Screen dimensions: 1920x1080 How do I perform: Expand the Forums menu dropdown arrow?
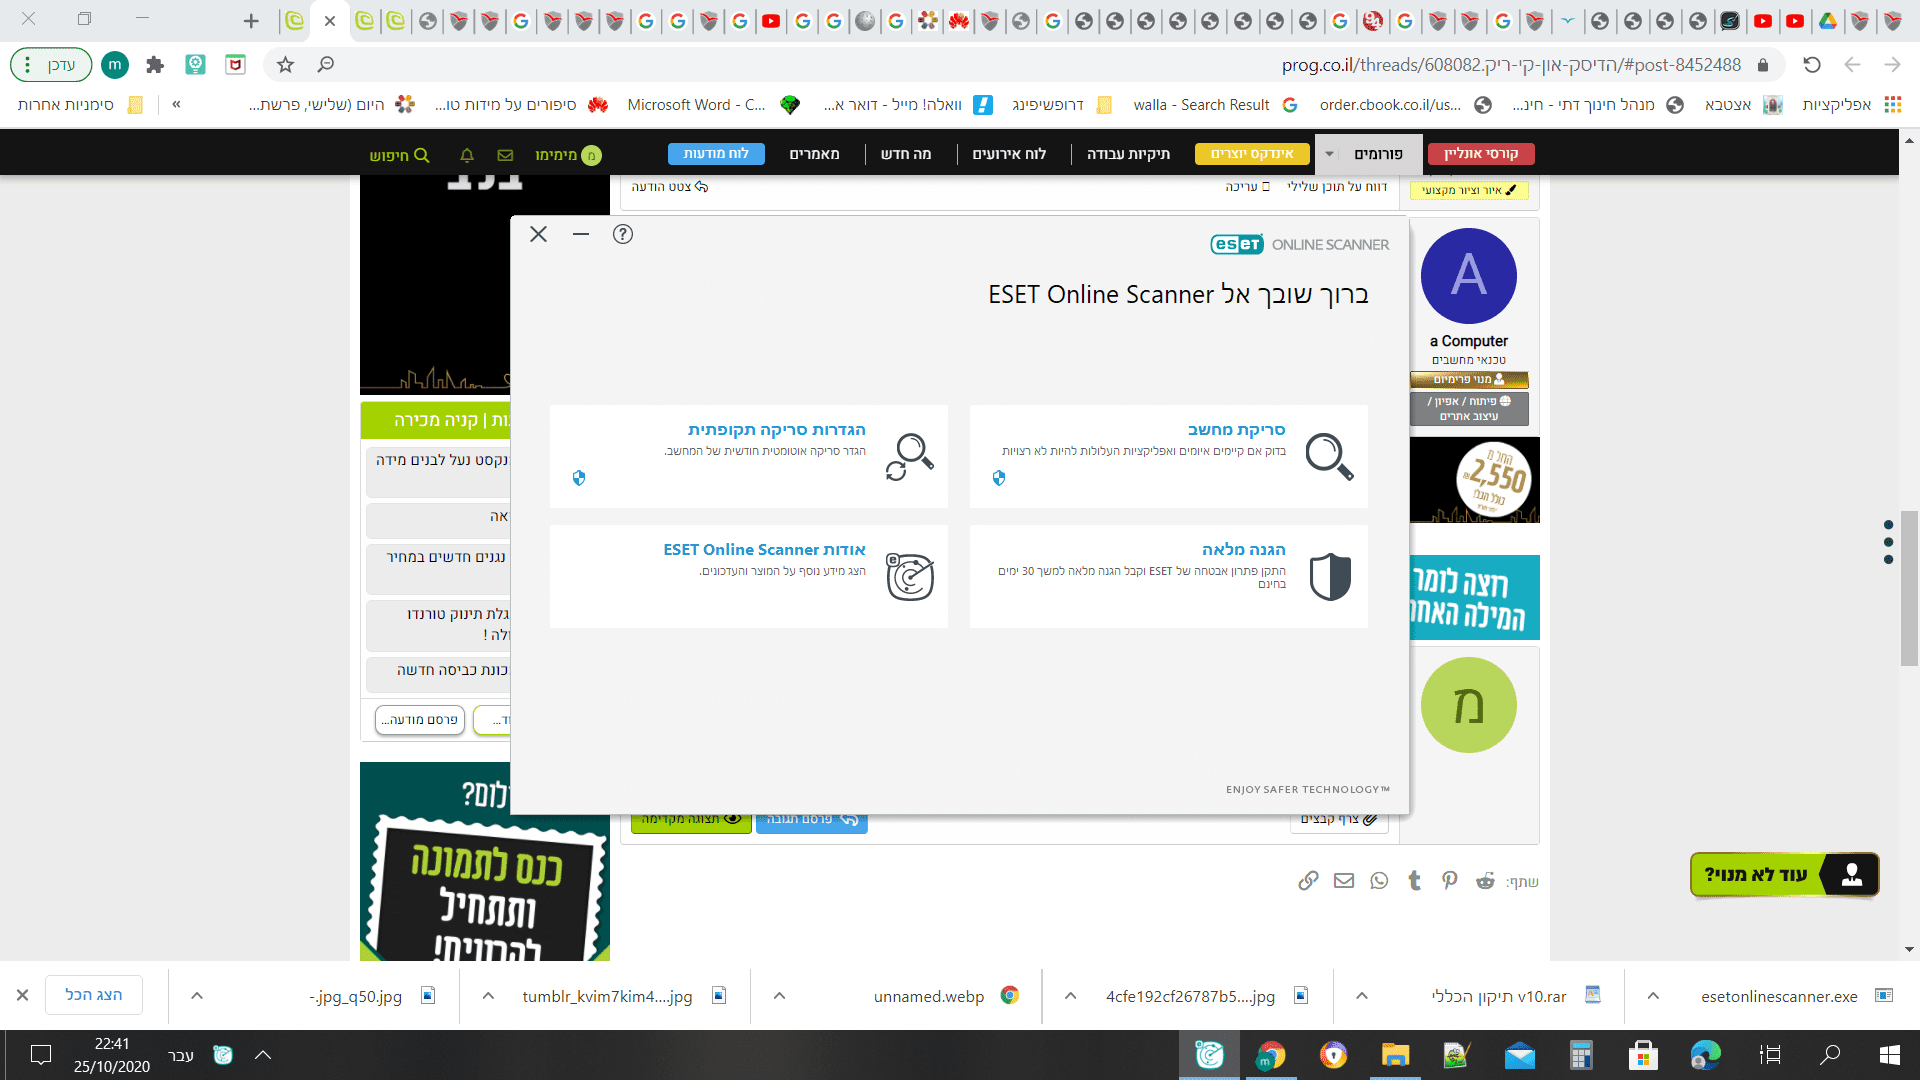pyautogui.click(x=1329, y=154)
